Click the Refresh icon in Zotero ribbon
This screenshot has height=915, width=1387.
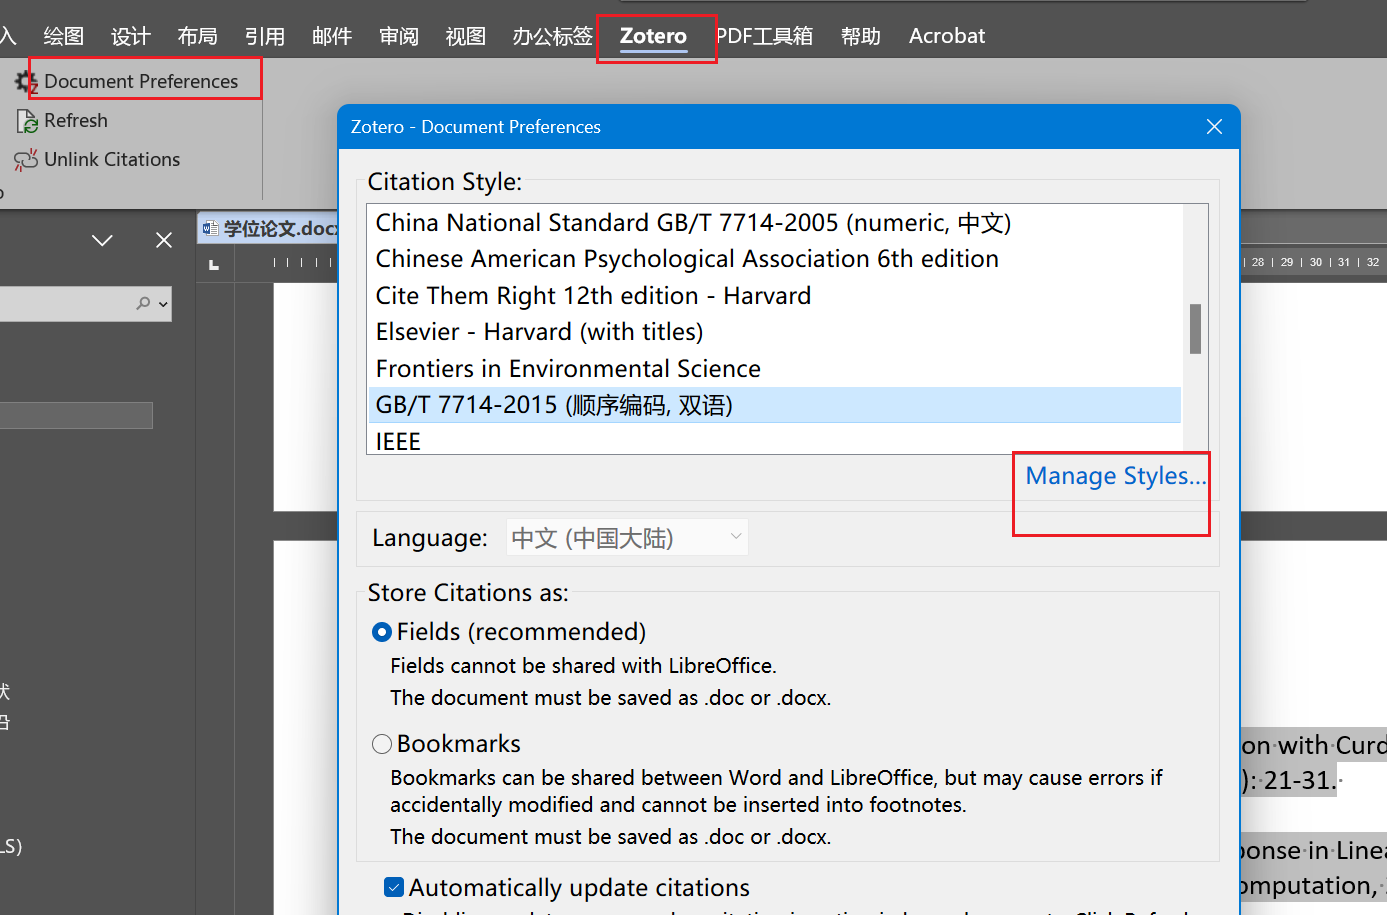[27, 121]
